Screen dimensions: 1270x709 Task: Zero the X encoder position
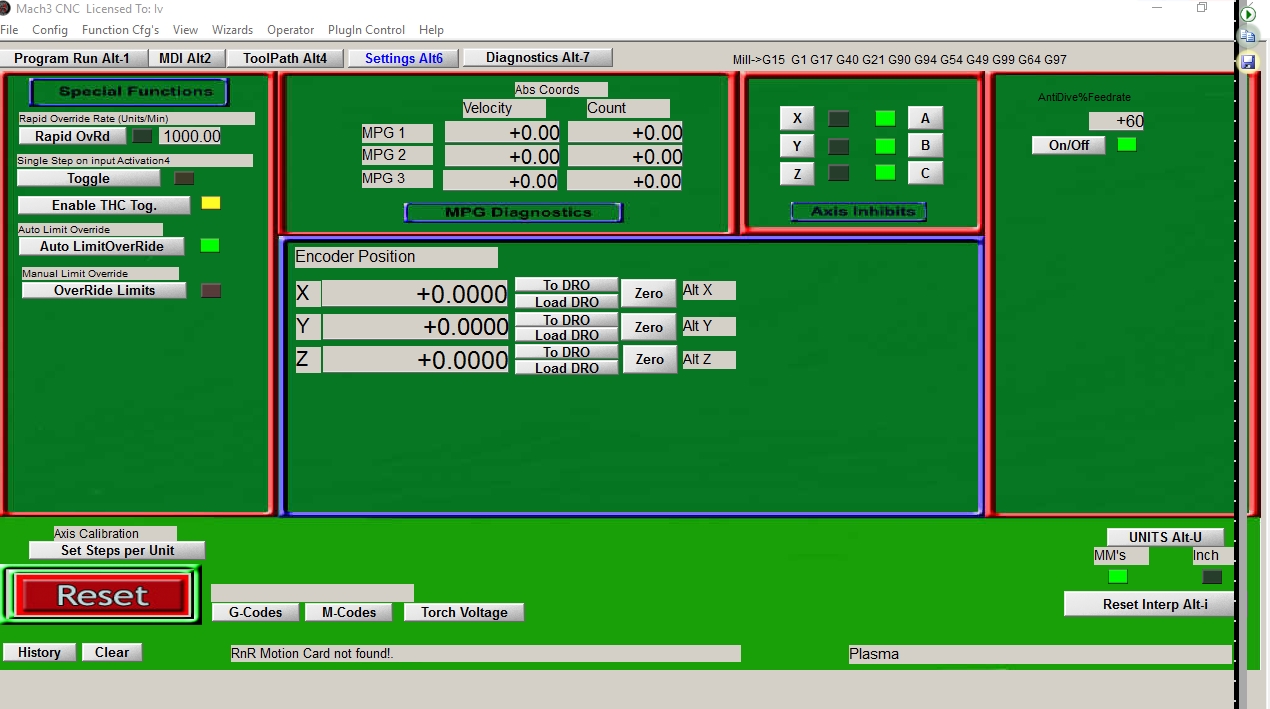click(649, 294)
